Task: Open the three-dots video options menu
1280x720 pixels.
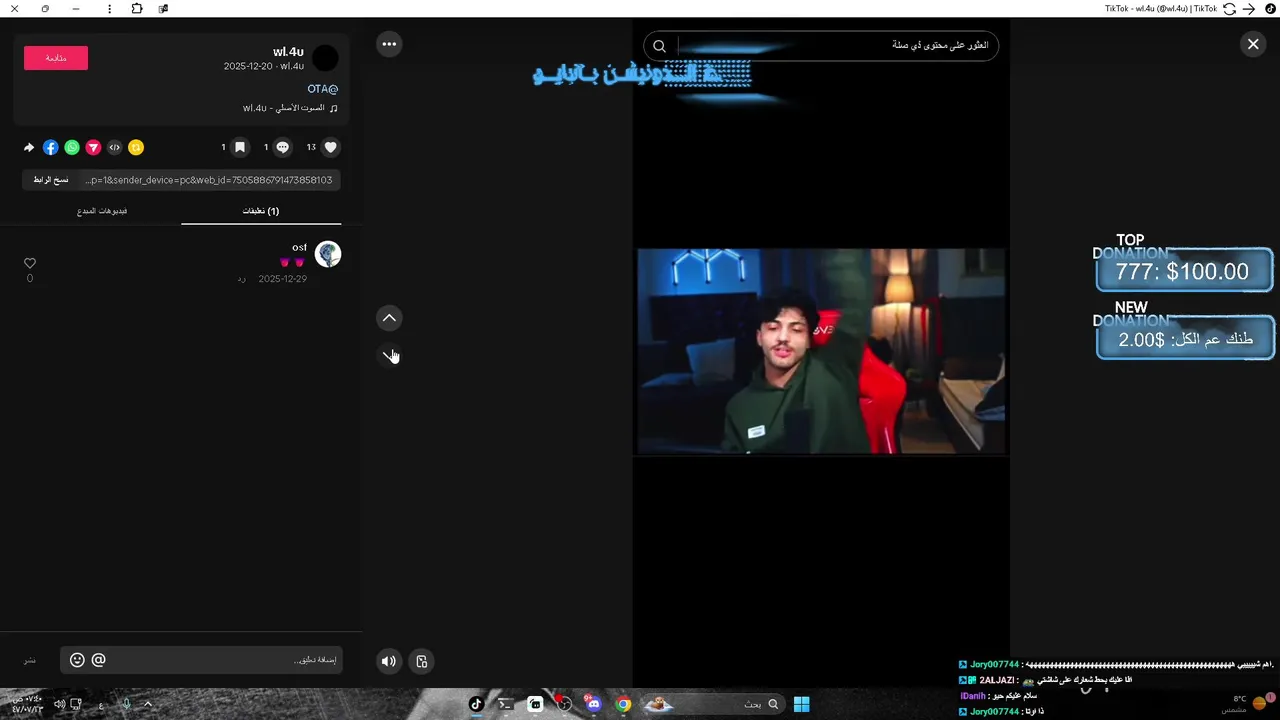Action: 389,44
